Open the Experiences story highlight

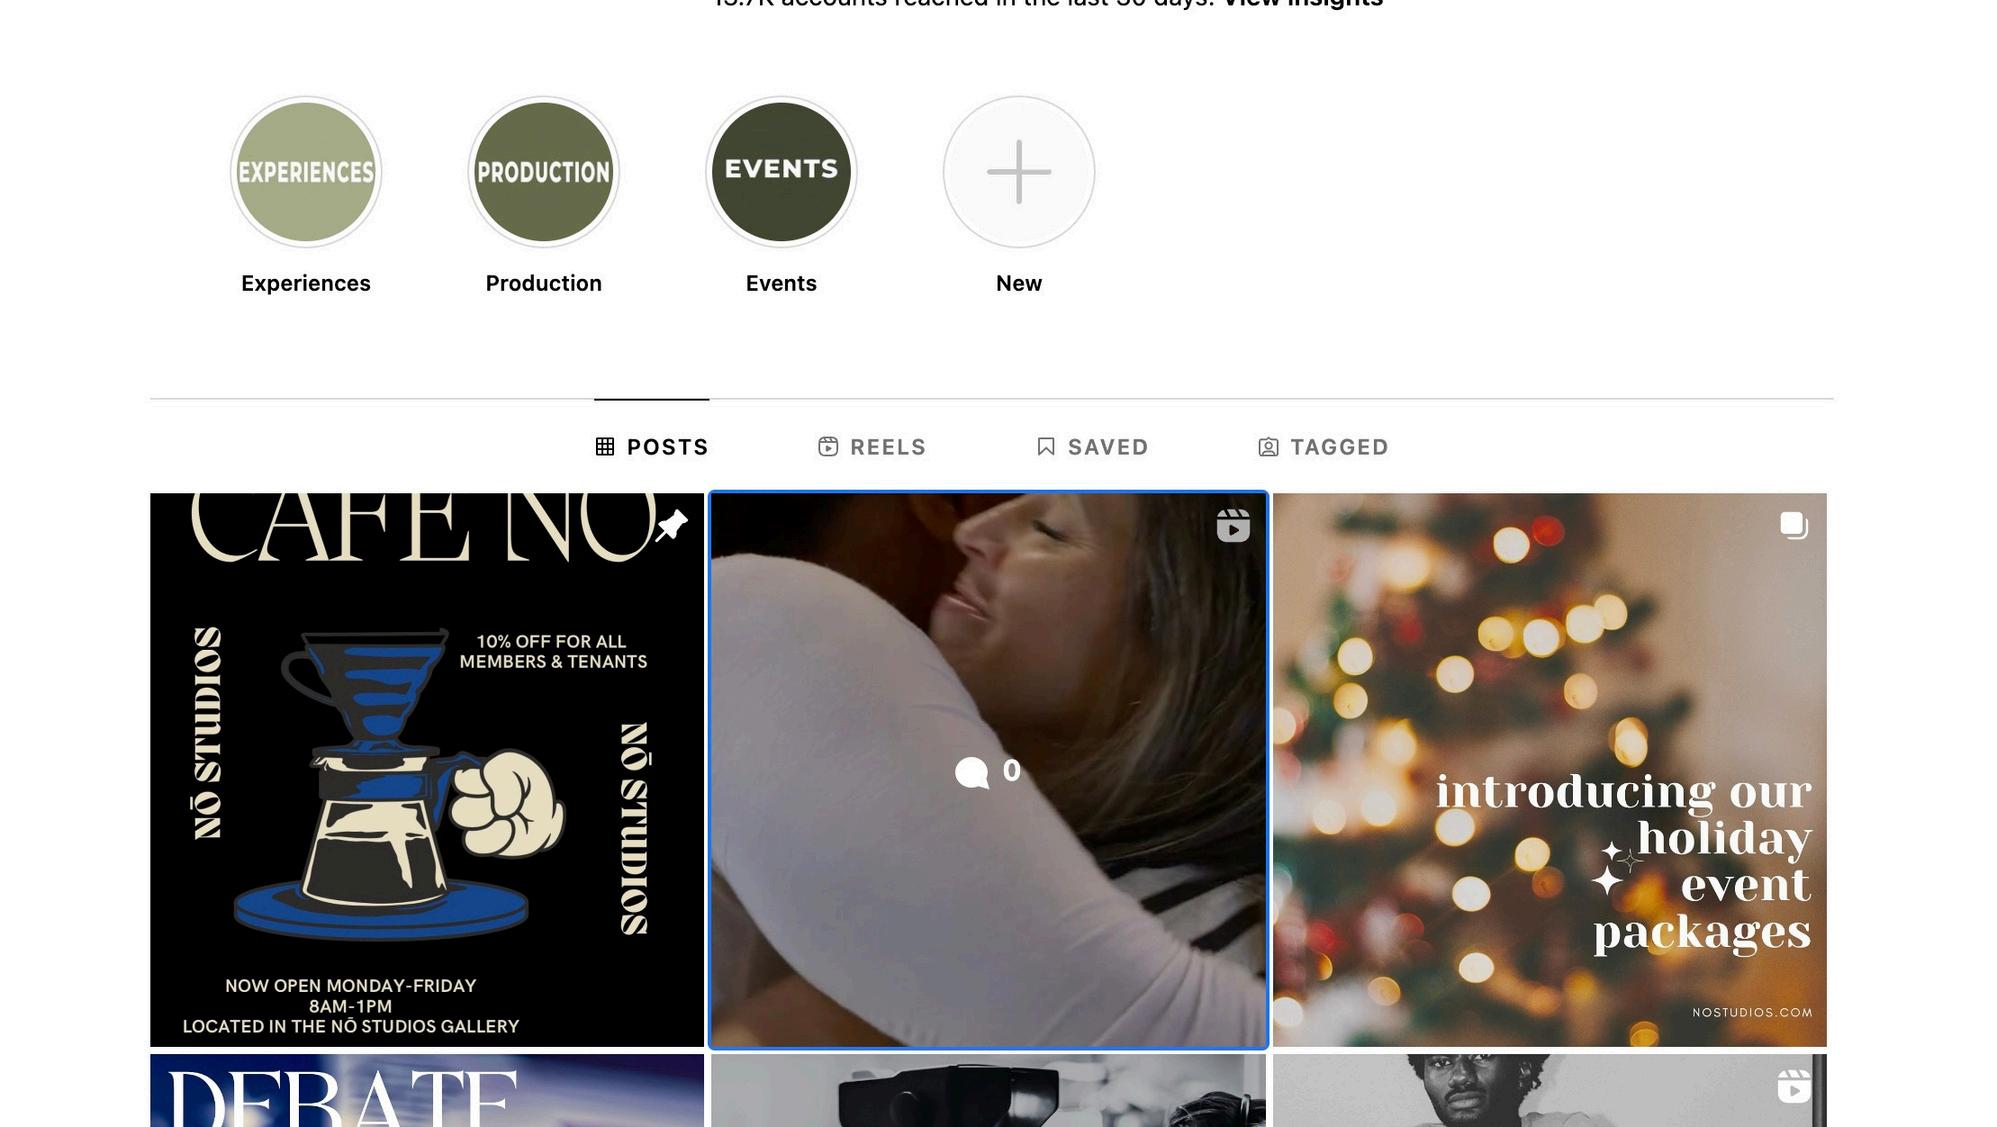[x=306, y=172]
